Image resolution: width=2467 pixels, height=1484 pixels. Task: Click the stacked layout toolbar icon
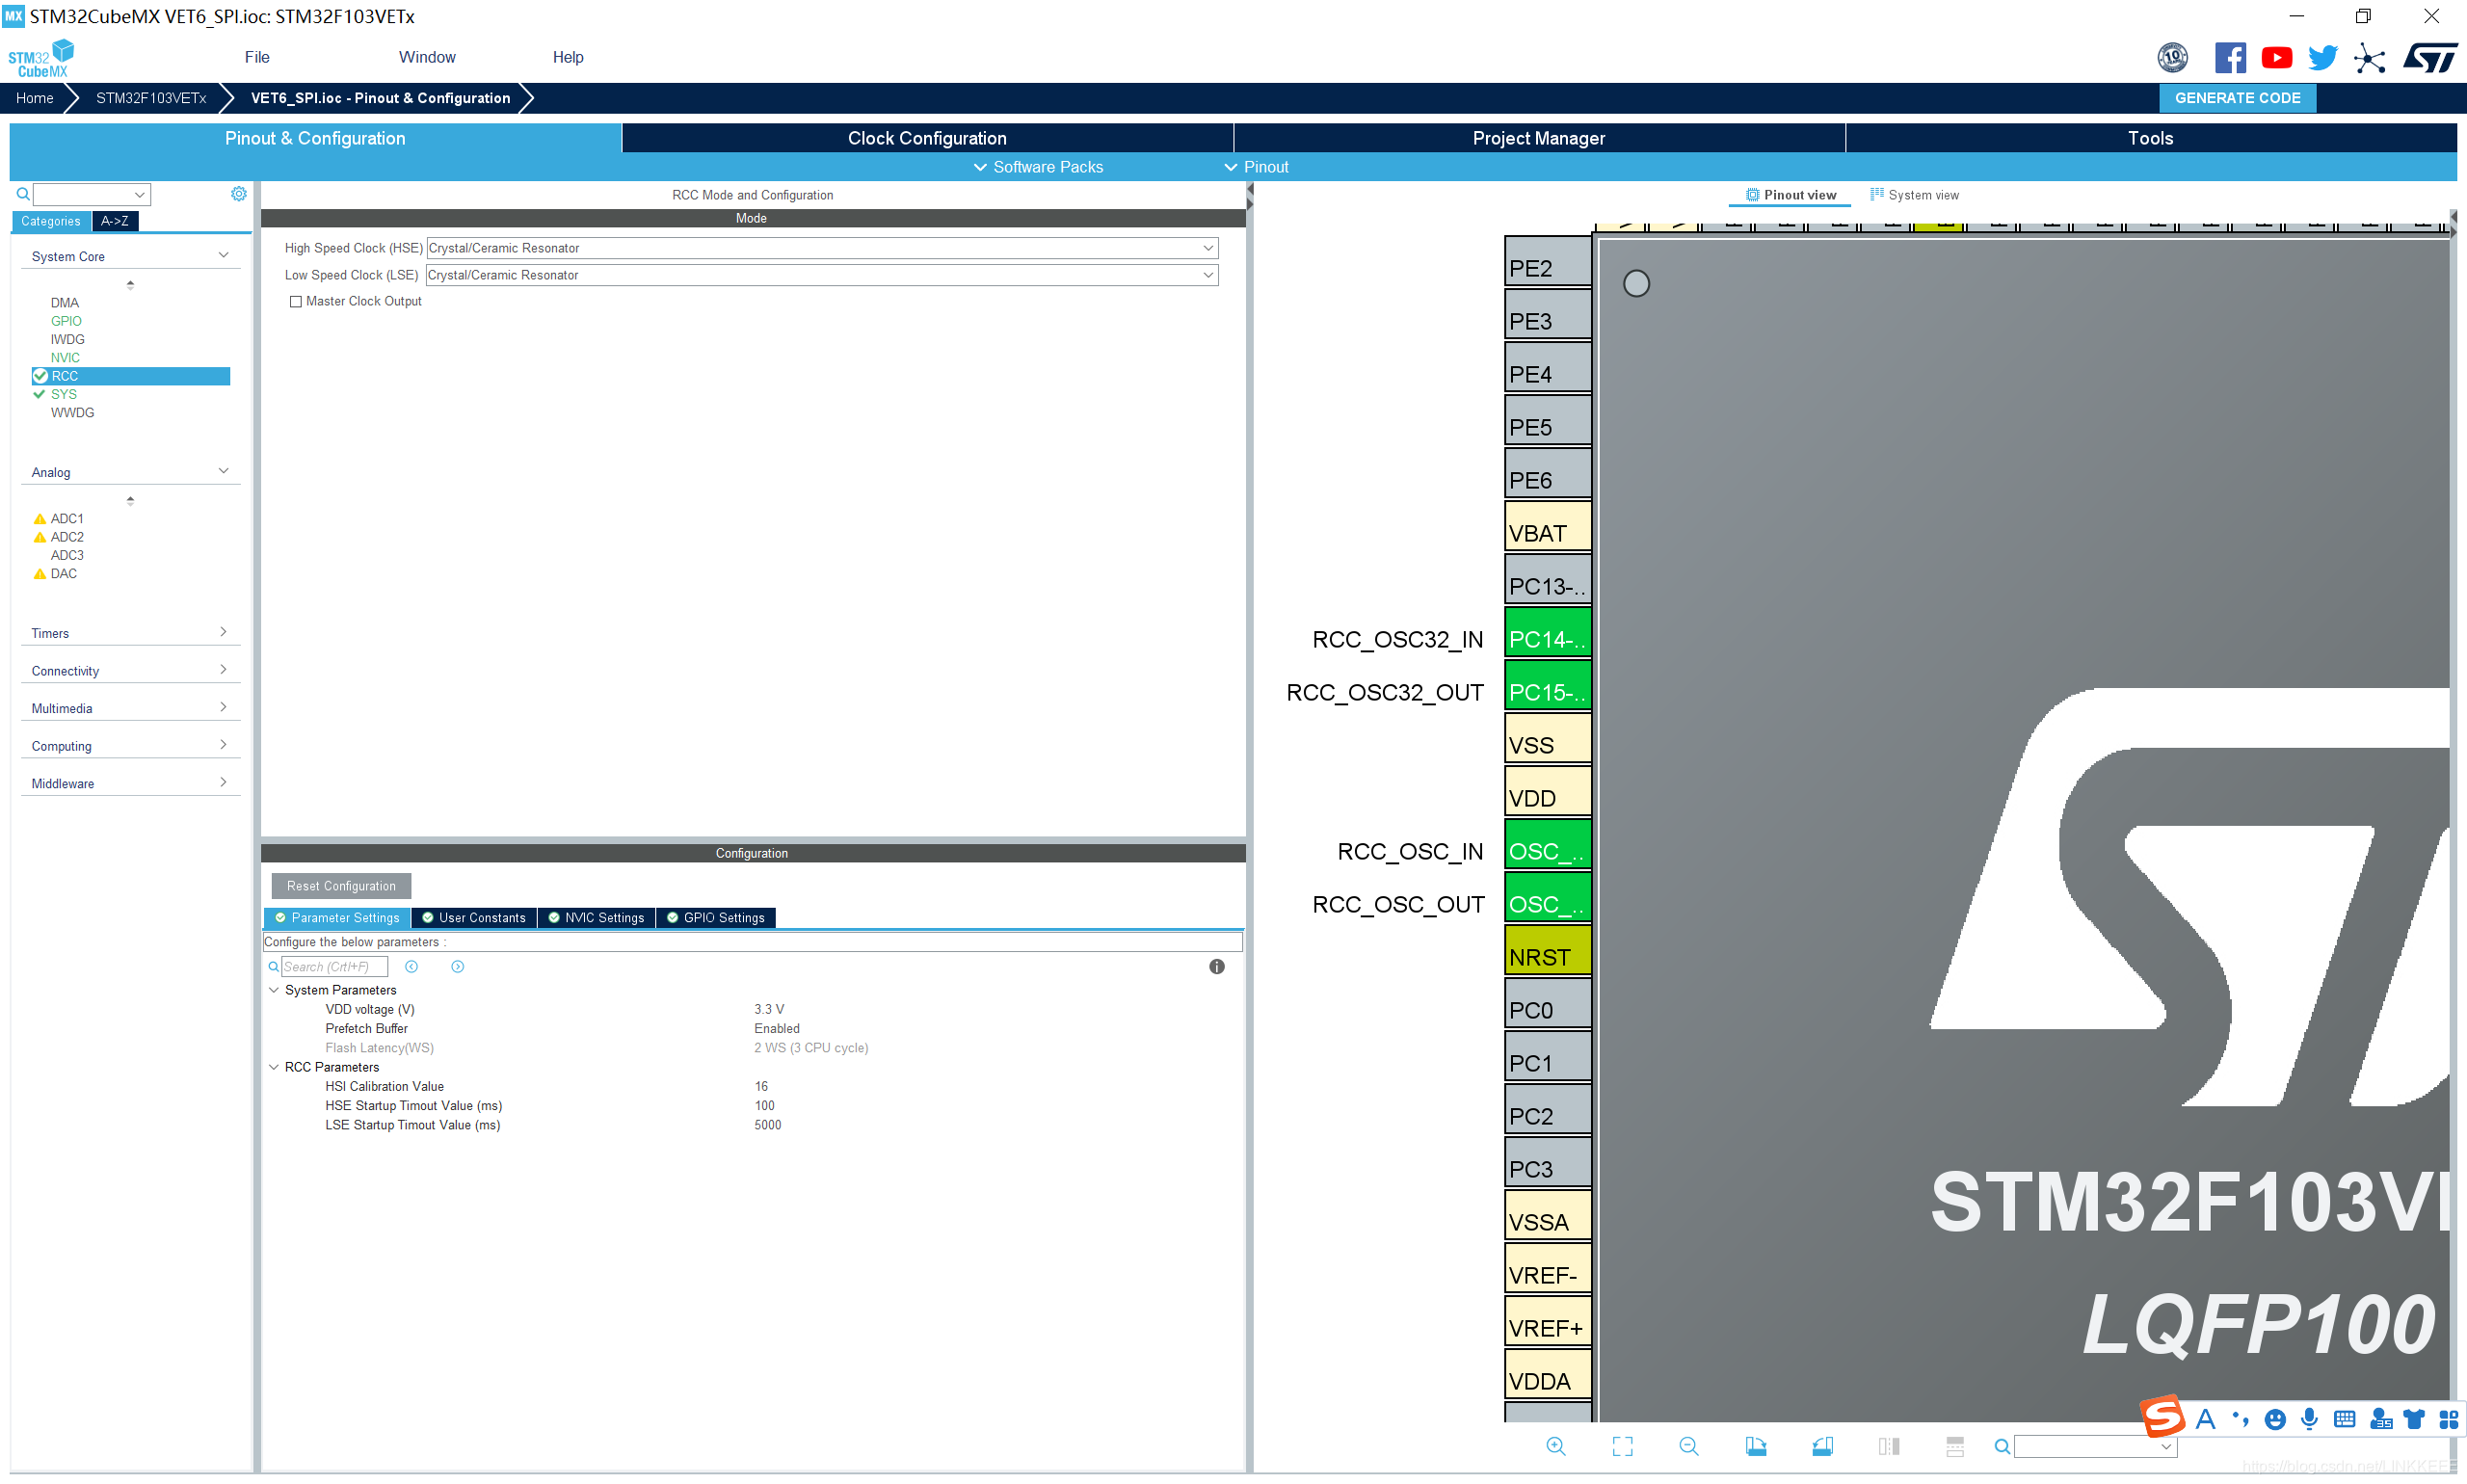click(1955, 1446)
